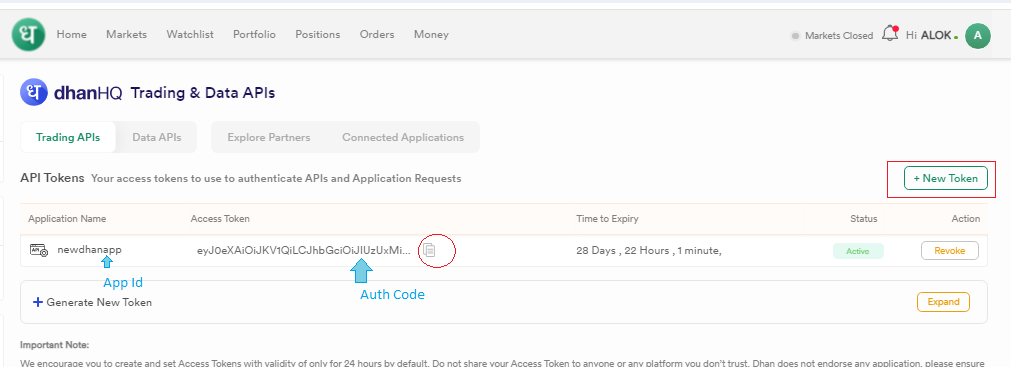Click the Markets Closed status indicator
1011x367 pixels.
(832, 35)
